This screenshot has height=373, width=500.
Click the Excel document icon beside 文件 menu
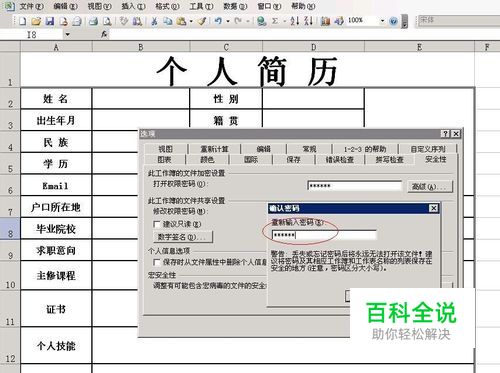(9, 6)
